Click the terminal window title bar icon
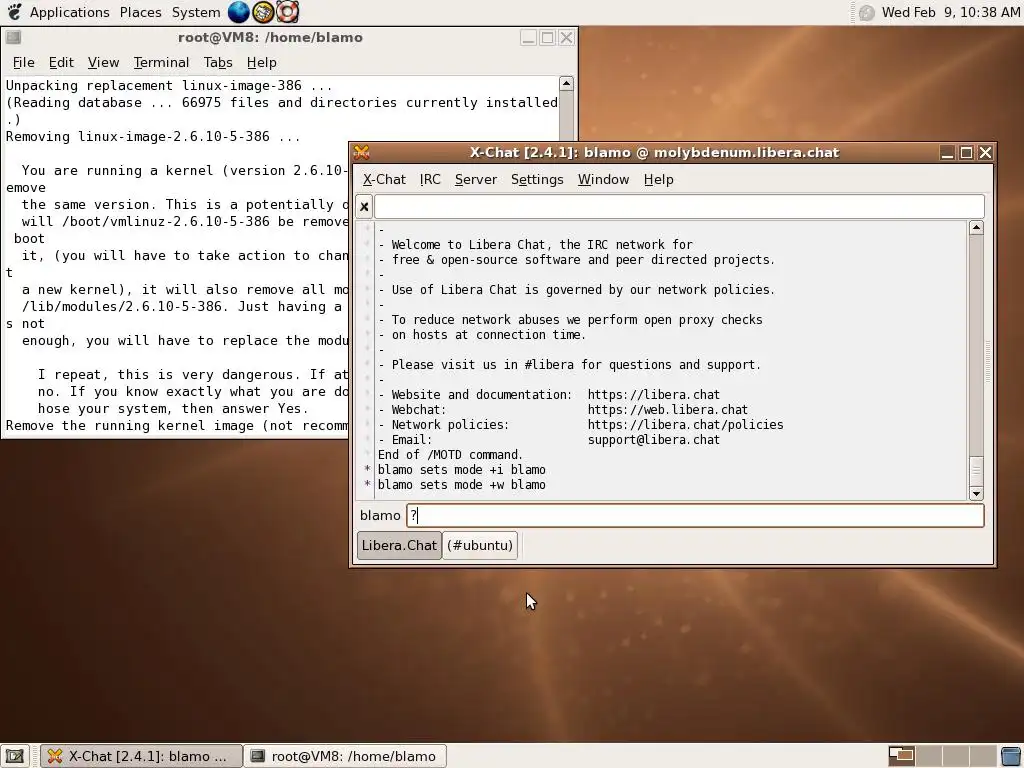 [x=13, y=37]
